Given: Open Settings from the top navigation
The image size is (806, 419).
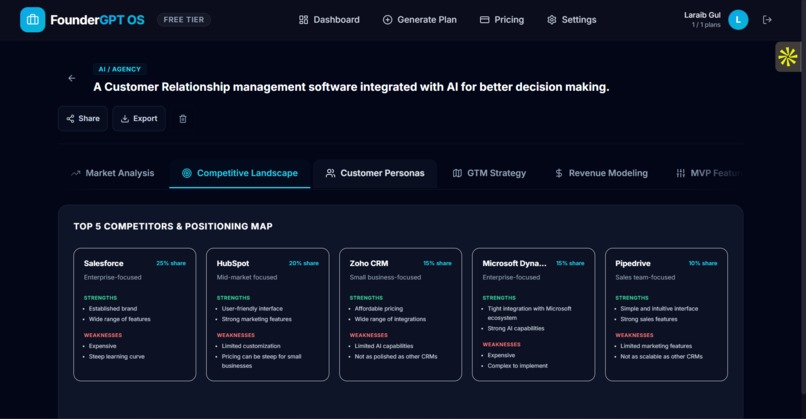Looking at the screenshot, I should coord(572,20).
